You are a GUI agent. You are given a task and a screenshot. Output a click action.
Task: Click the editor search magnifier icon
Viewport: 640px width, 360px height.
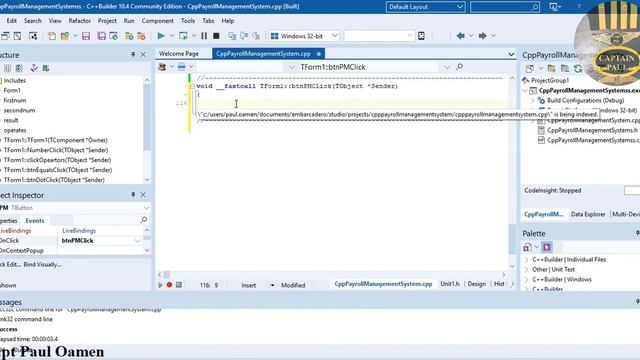(x=460, y=67)
